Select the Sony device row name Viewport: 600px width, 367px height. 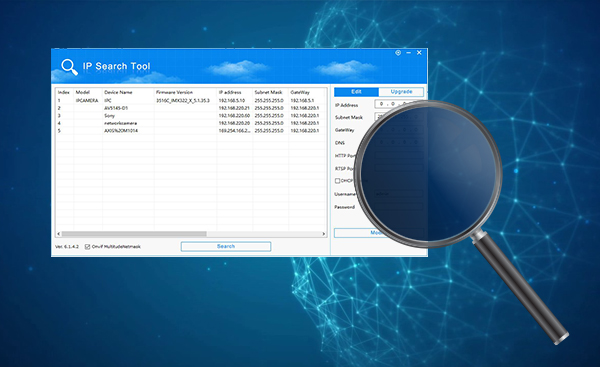tap(109, 116)
